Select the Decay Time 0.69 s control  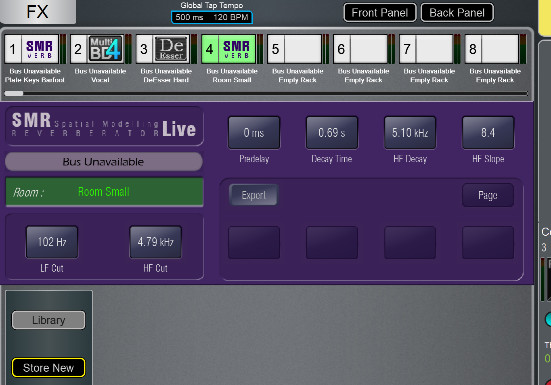click(332, 133)
